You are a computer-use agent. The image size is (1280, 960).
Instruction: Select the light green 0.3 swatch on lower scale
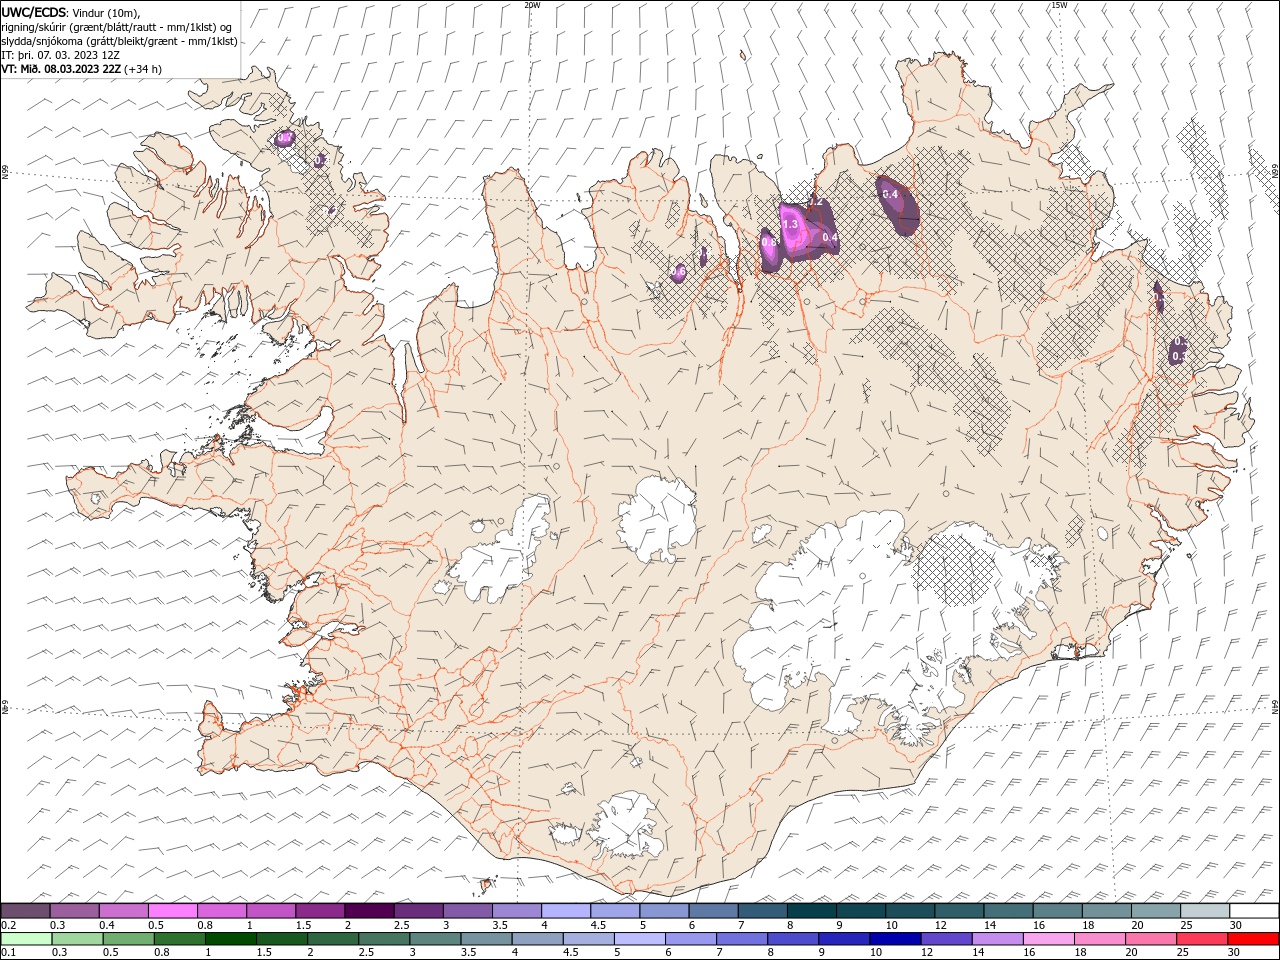pyautogui.click(x=77, y=939)
